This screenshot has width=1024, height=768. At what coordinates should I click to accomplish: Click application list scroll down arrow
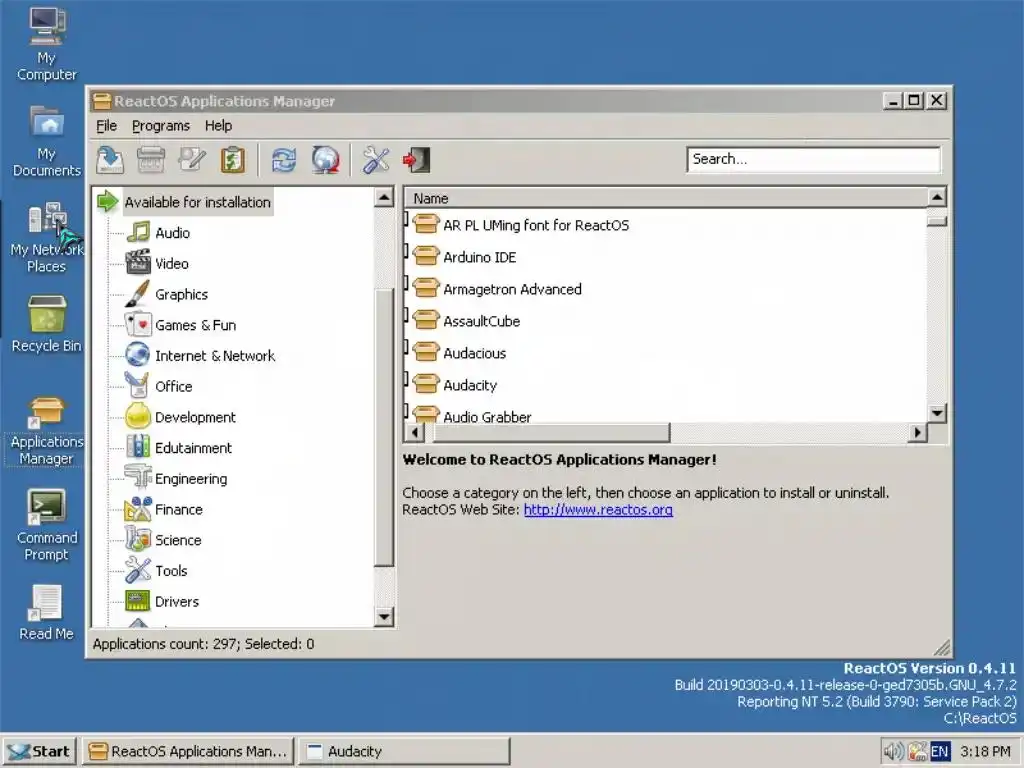point(937,413)
